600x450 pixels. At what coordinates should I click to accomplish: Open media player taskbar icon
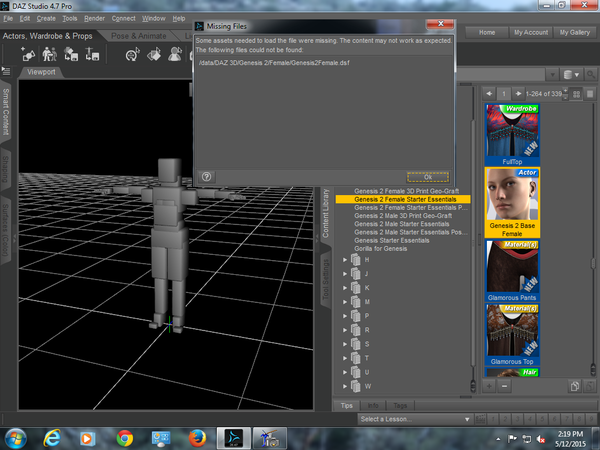87,438
